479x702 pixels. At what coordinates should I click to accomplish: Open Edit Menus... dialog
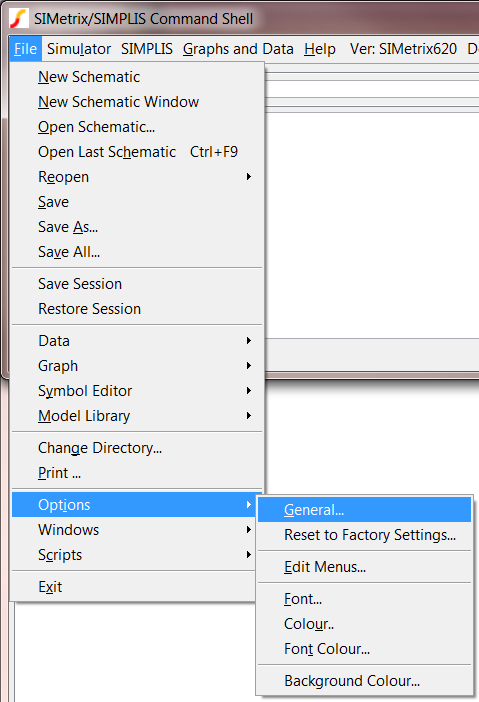[x=364, y=567]
